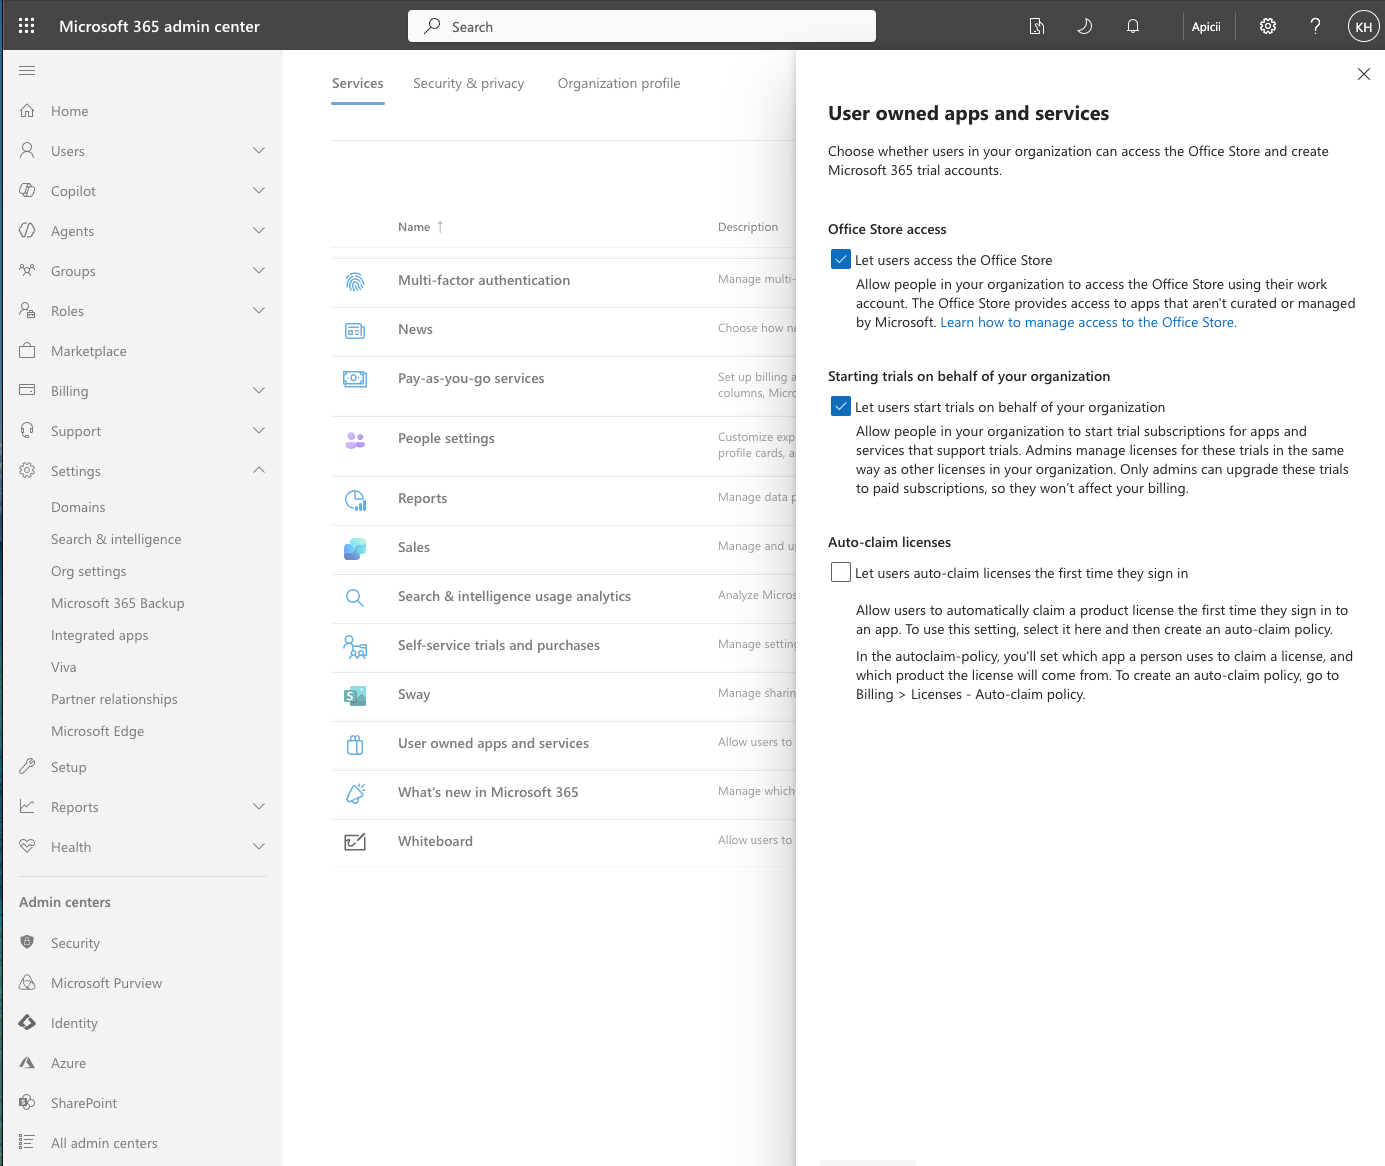Open All admin centers link
Image resolution: width=1385 pixels, height=1166 pixels.
[x=104, y=1143]
